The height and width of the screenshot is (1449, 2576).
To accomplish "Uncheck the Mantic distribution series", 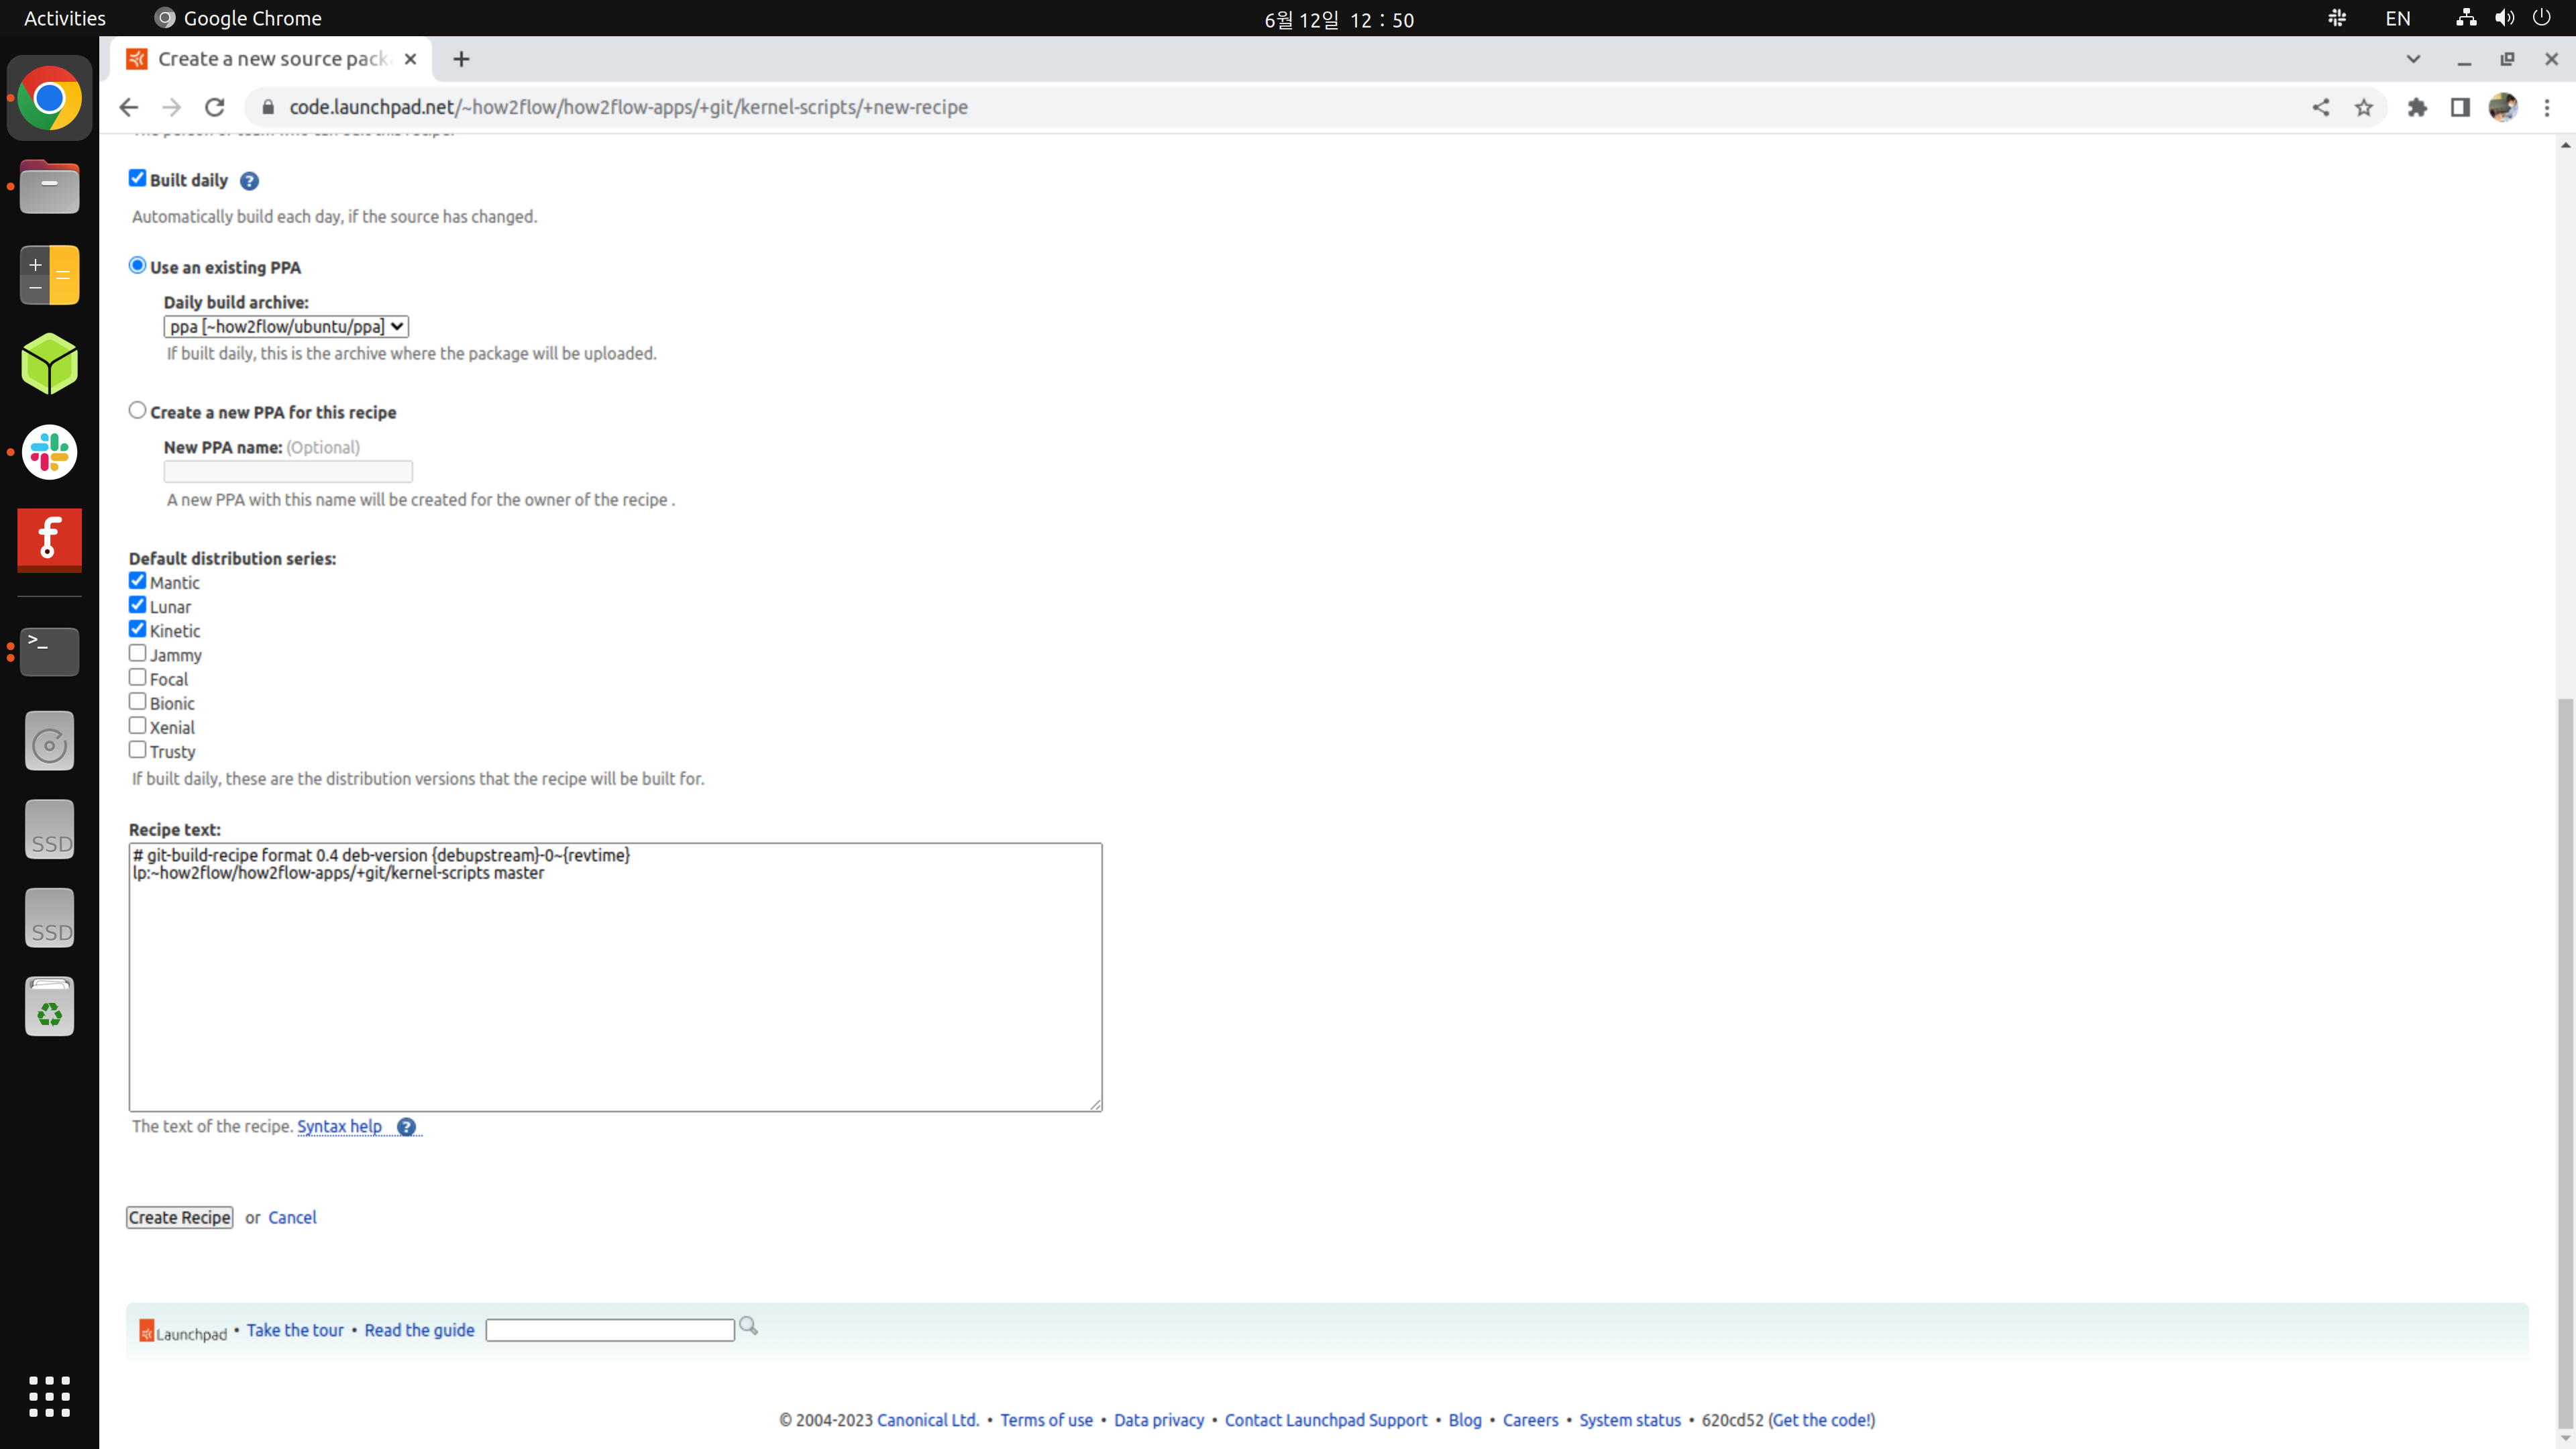I will 137,581.
